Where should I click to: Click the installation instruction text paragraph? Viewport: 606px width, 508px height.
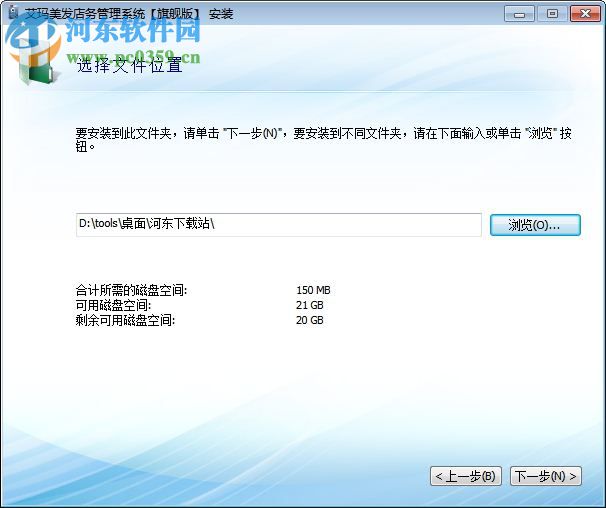pyautogui.click(x=323, y=140)
